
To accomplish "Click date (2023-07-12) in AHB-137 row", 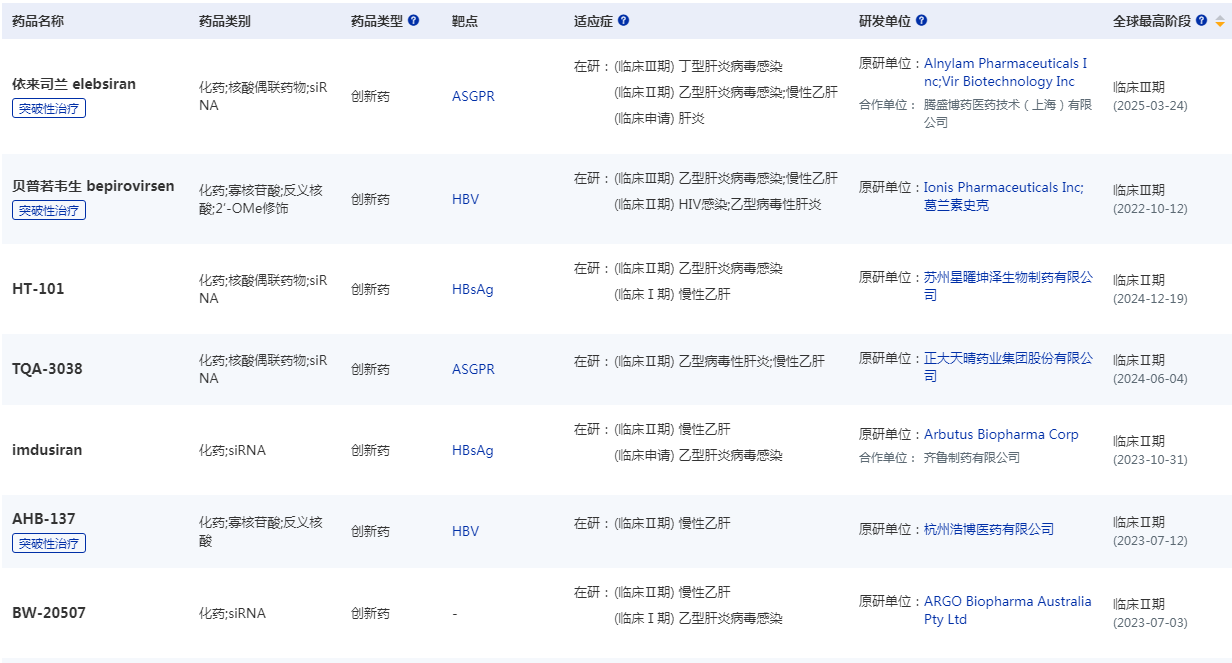I will click(1150, 541).
